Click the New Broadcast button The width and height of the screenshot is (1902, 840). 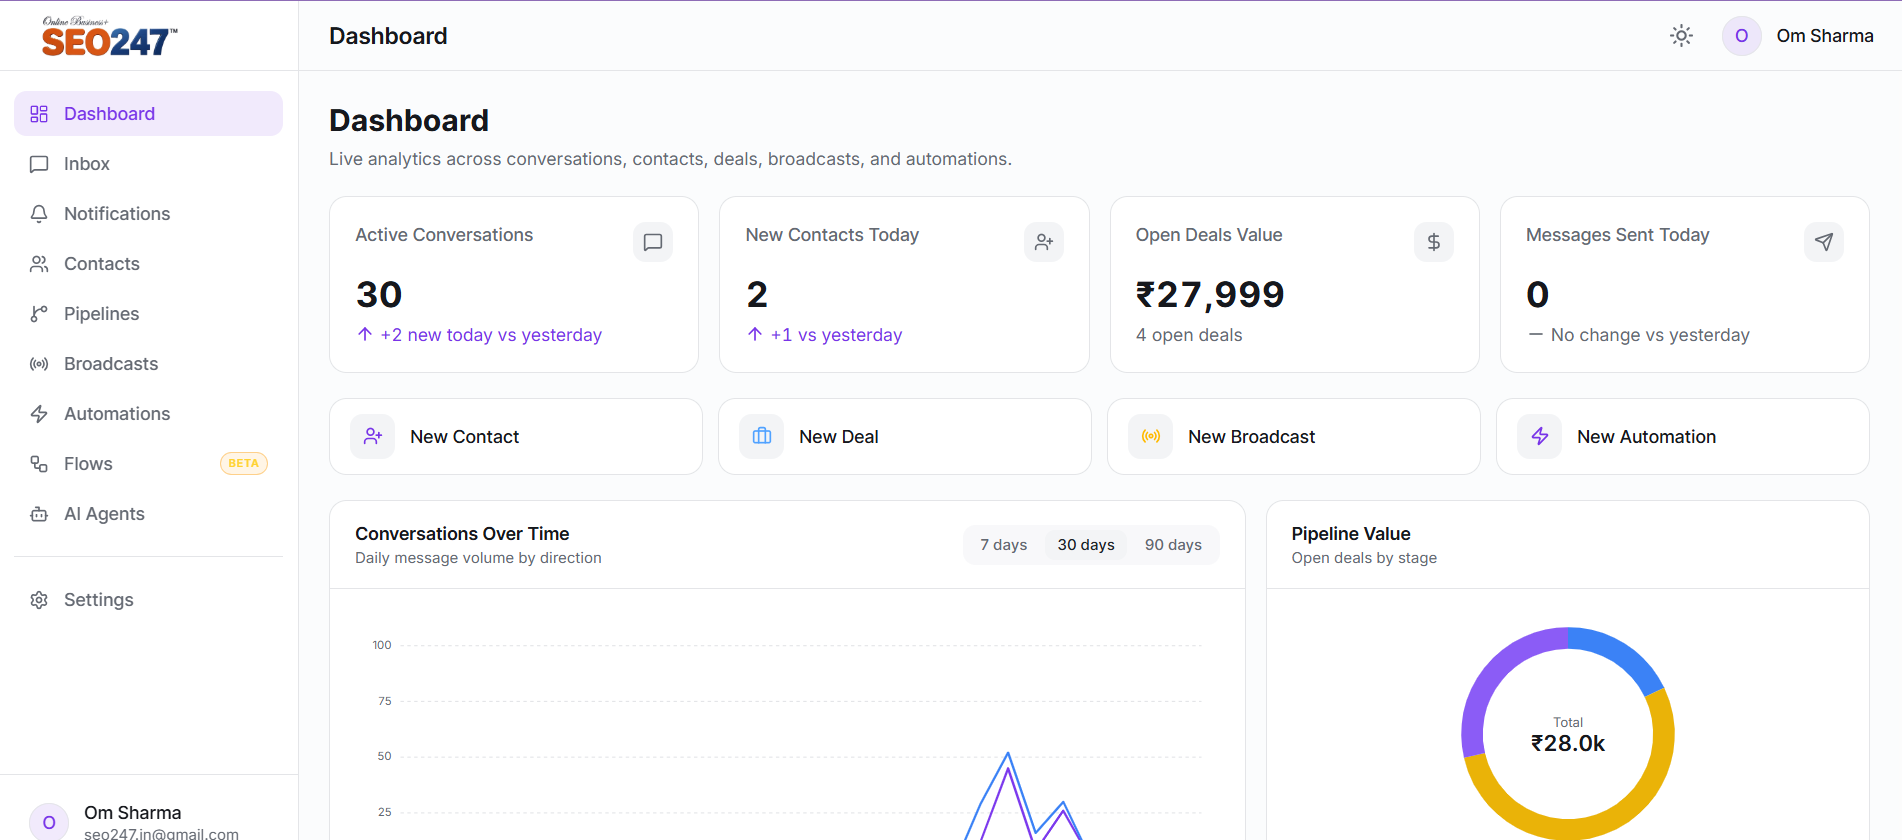pyautogui.click(x=1294, y=437)
